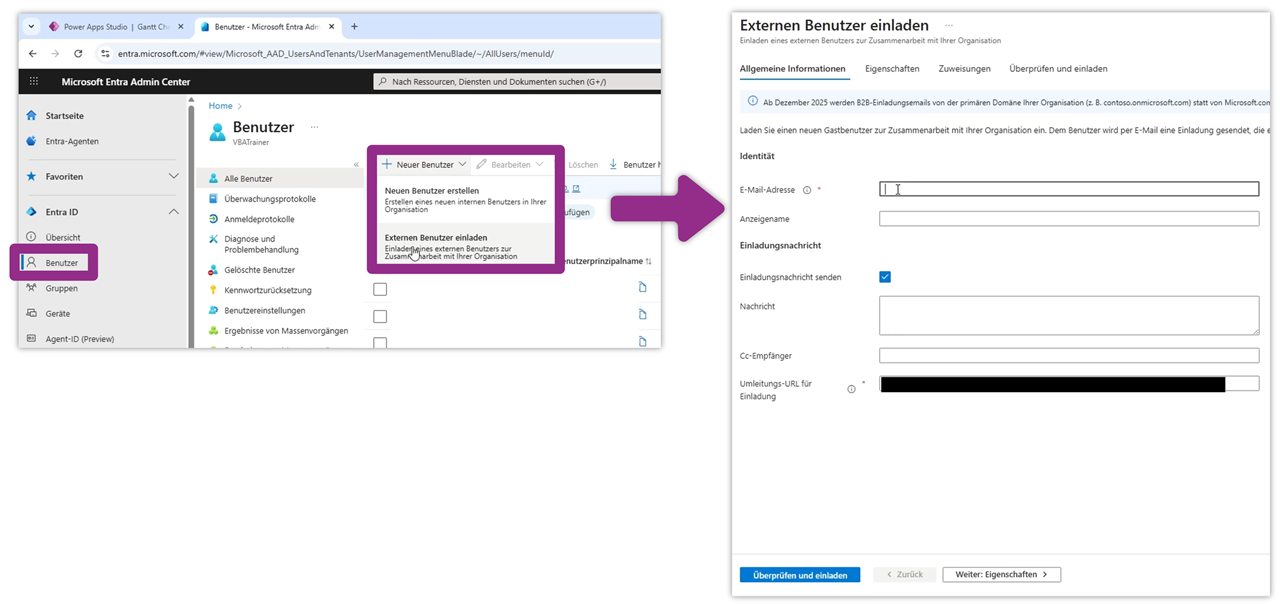Open site information icon in address bar

[x=106, y=53]
